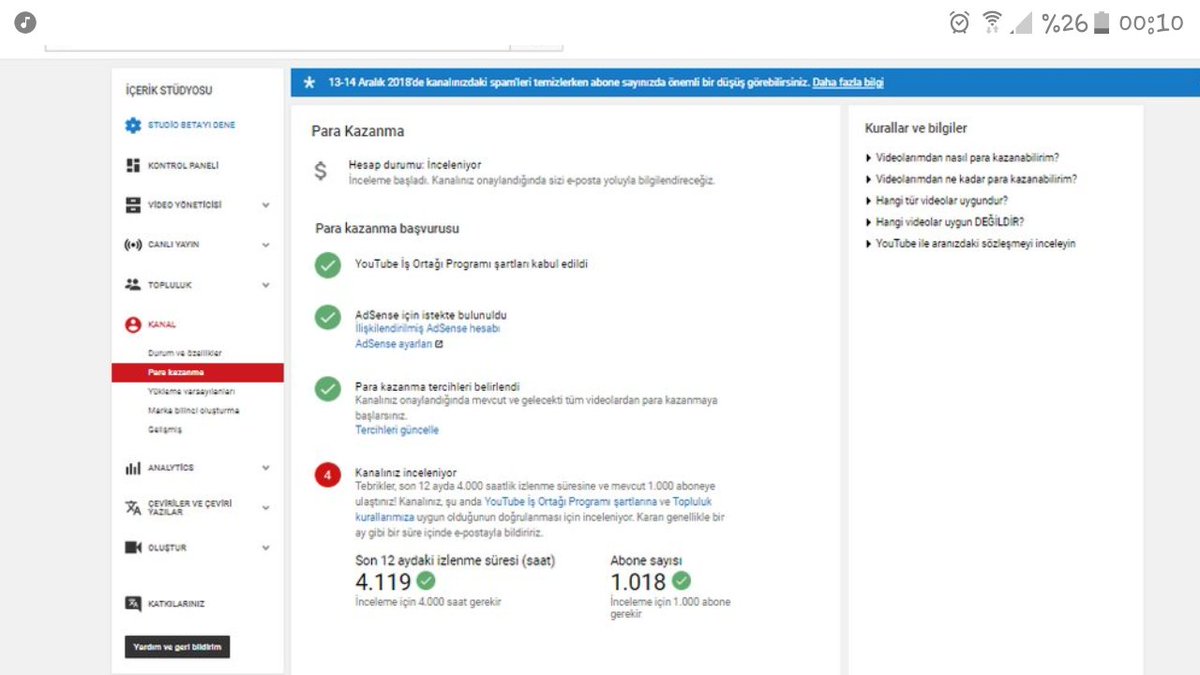The image size is (1200, 675).
Task: Click Tercihleri güncelle link
Action: click(397, 430)
